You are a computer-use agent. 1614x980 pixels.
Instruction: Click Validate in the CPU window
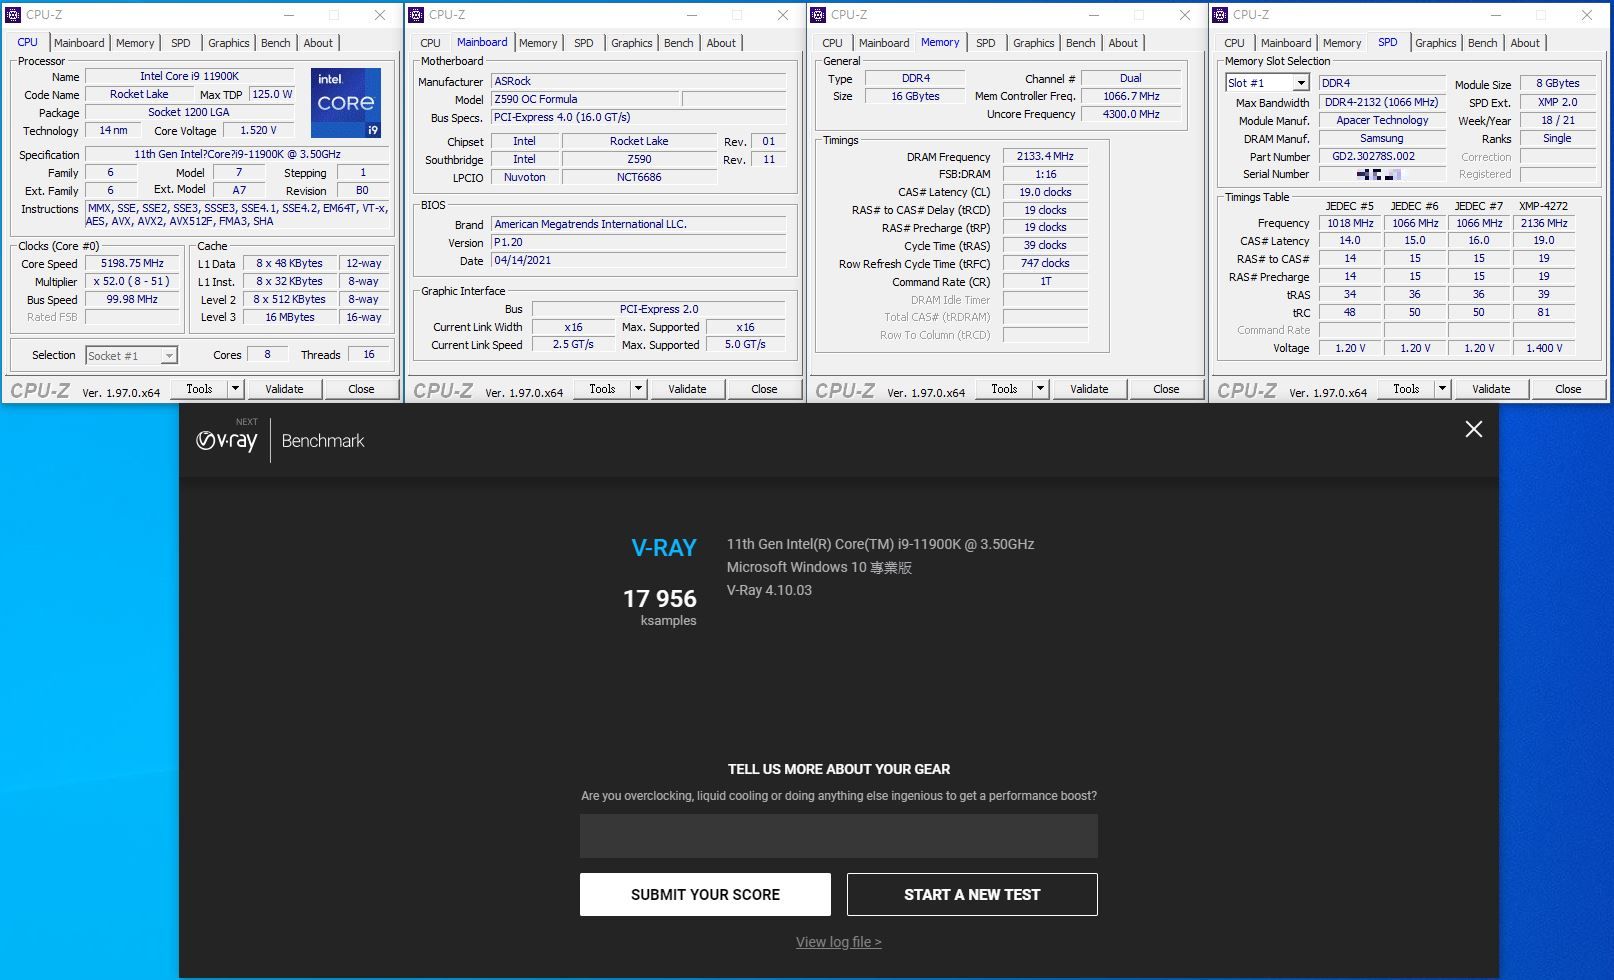click(x=284, y=389)
